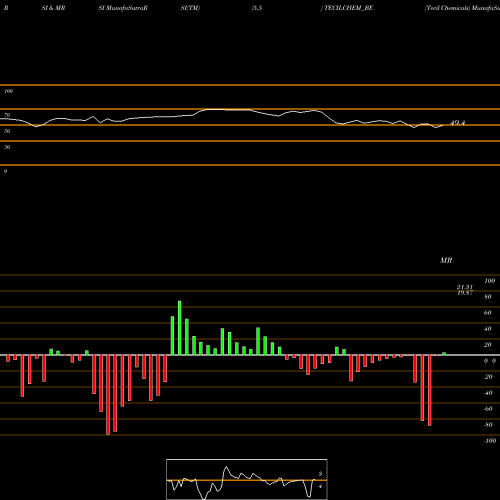This screenshot has height=500, width=500.
Task: Click the 50 level label on RSI axis
Action: pos(7,131)
